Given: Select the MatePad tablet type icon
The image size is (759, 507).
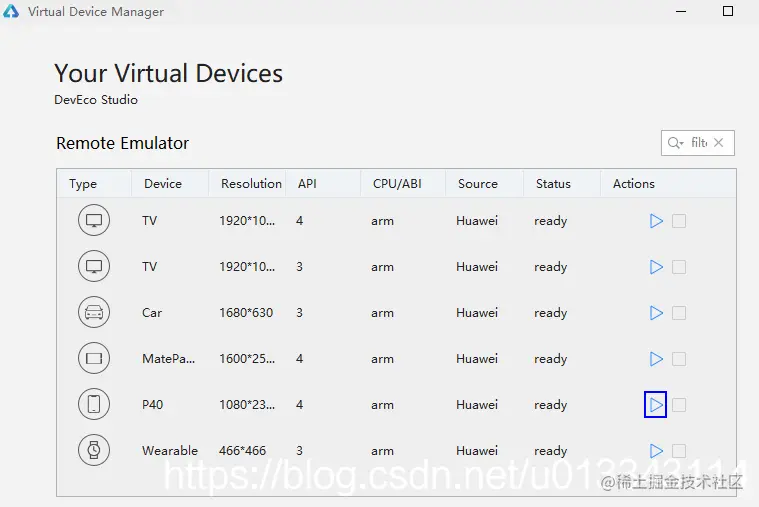Looking at the screenshot, I should [x=94, y=358].
